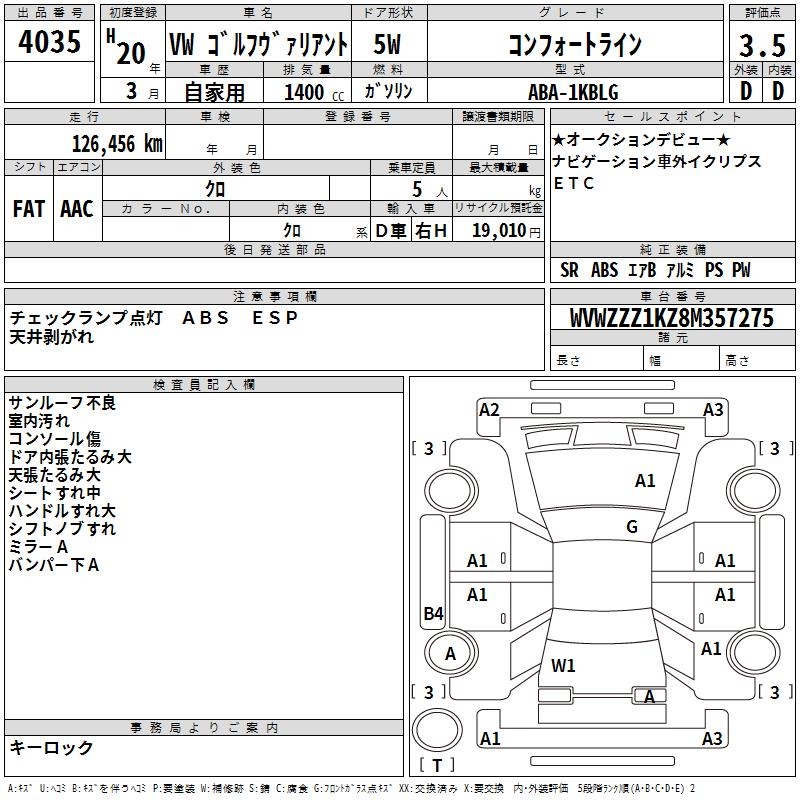Select chassis number WVWZZZ1KZ8M357275
This screenshot has width=800, height=800.
671,318
